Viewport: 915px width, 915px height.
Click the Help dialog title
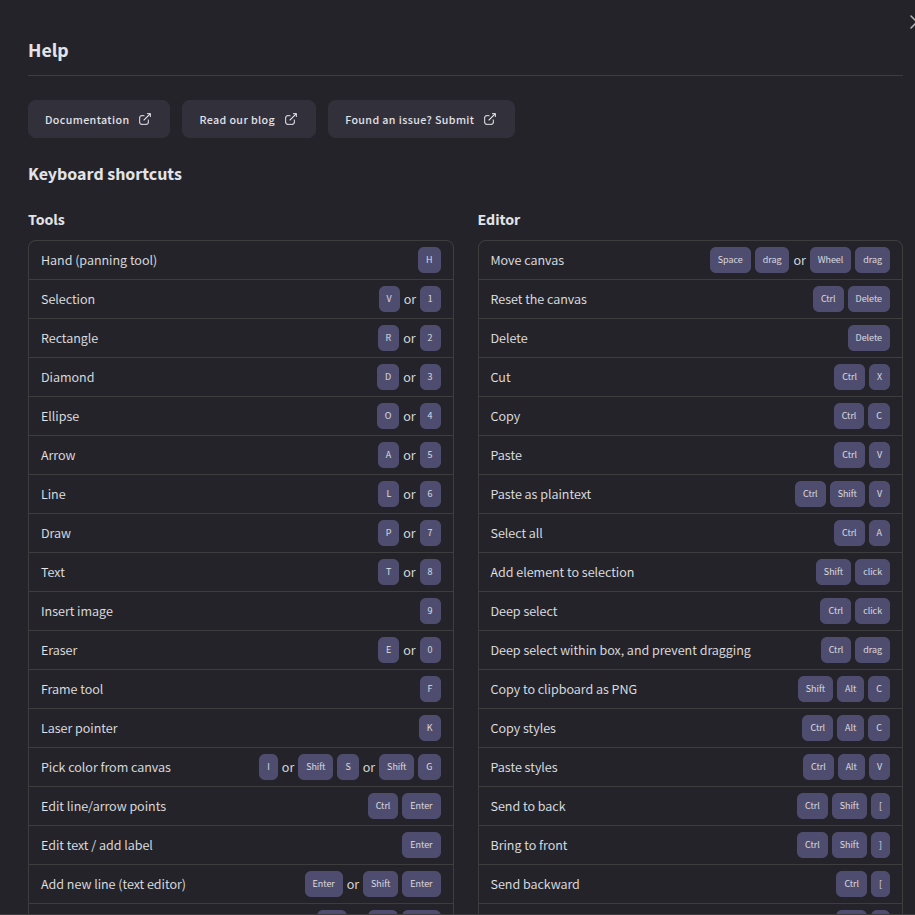point(48,51)
